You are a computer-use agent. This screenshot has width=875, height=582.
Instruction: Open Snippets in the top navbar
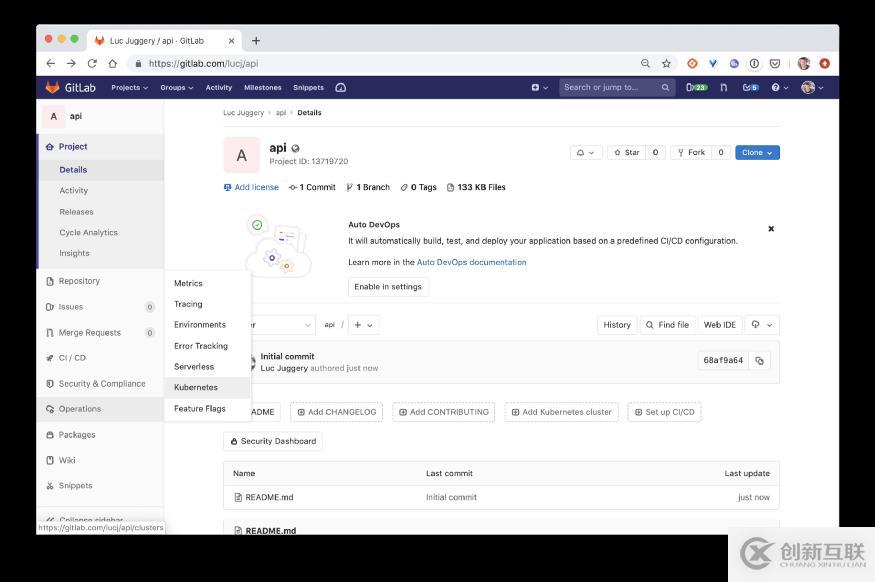(x=309, y=88)
